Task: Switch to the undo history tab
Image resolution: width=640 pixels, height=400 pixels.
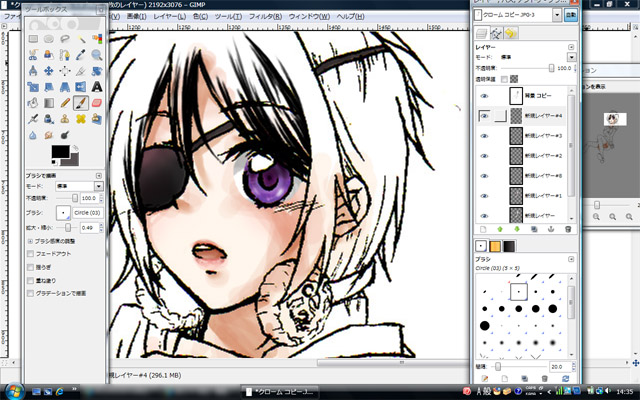Action: (x=510, y=33)
